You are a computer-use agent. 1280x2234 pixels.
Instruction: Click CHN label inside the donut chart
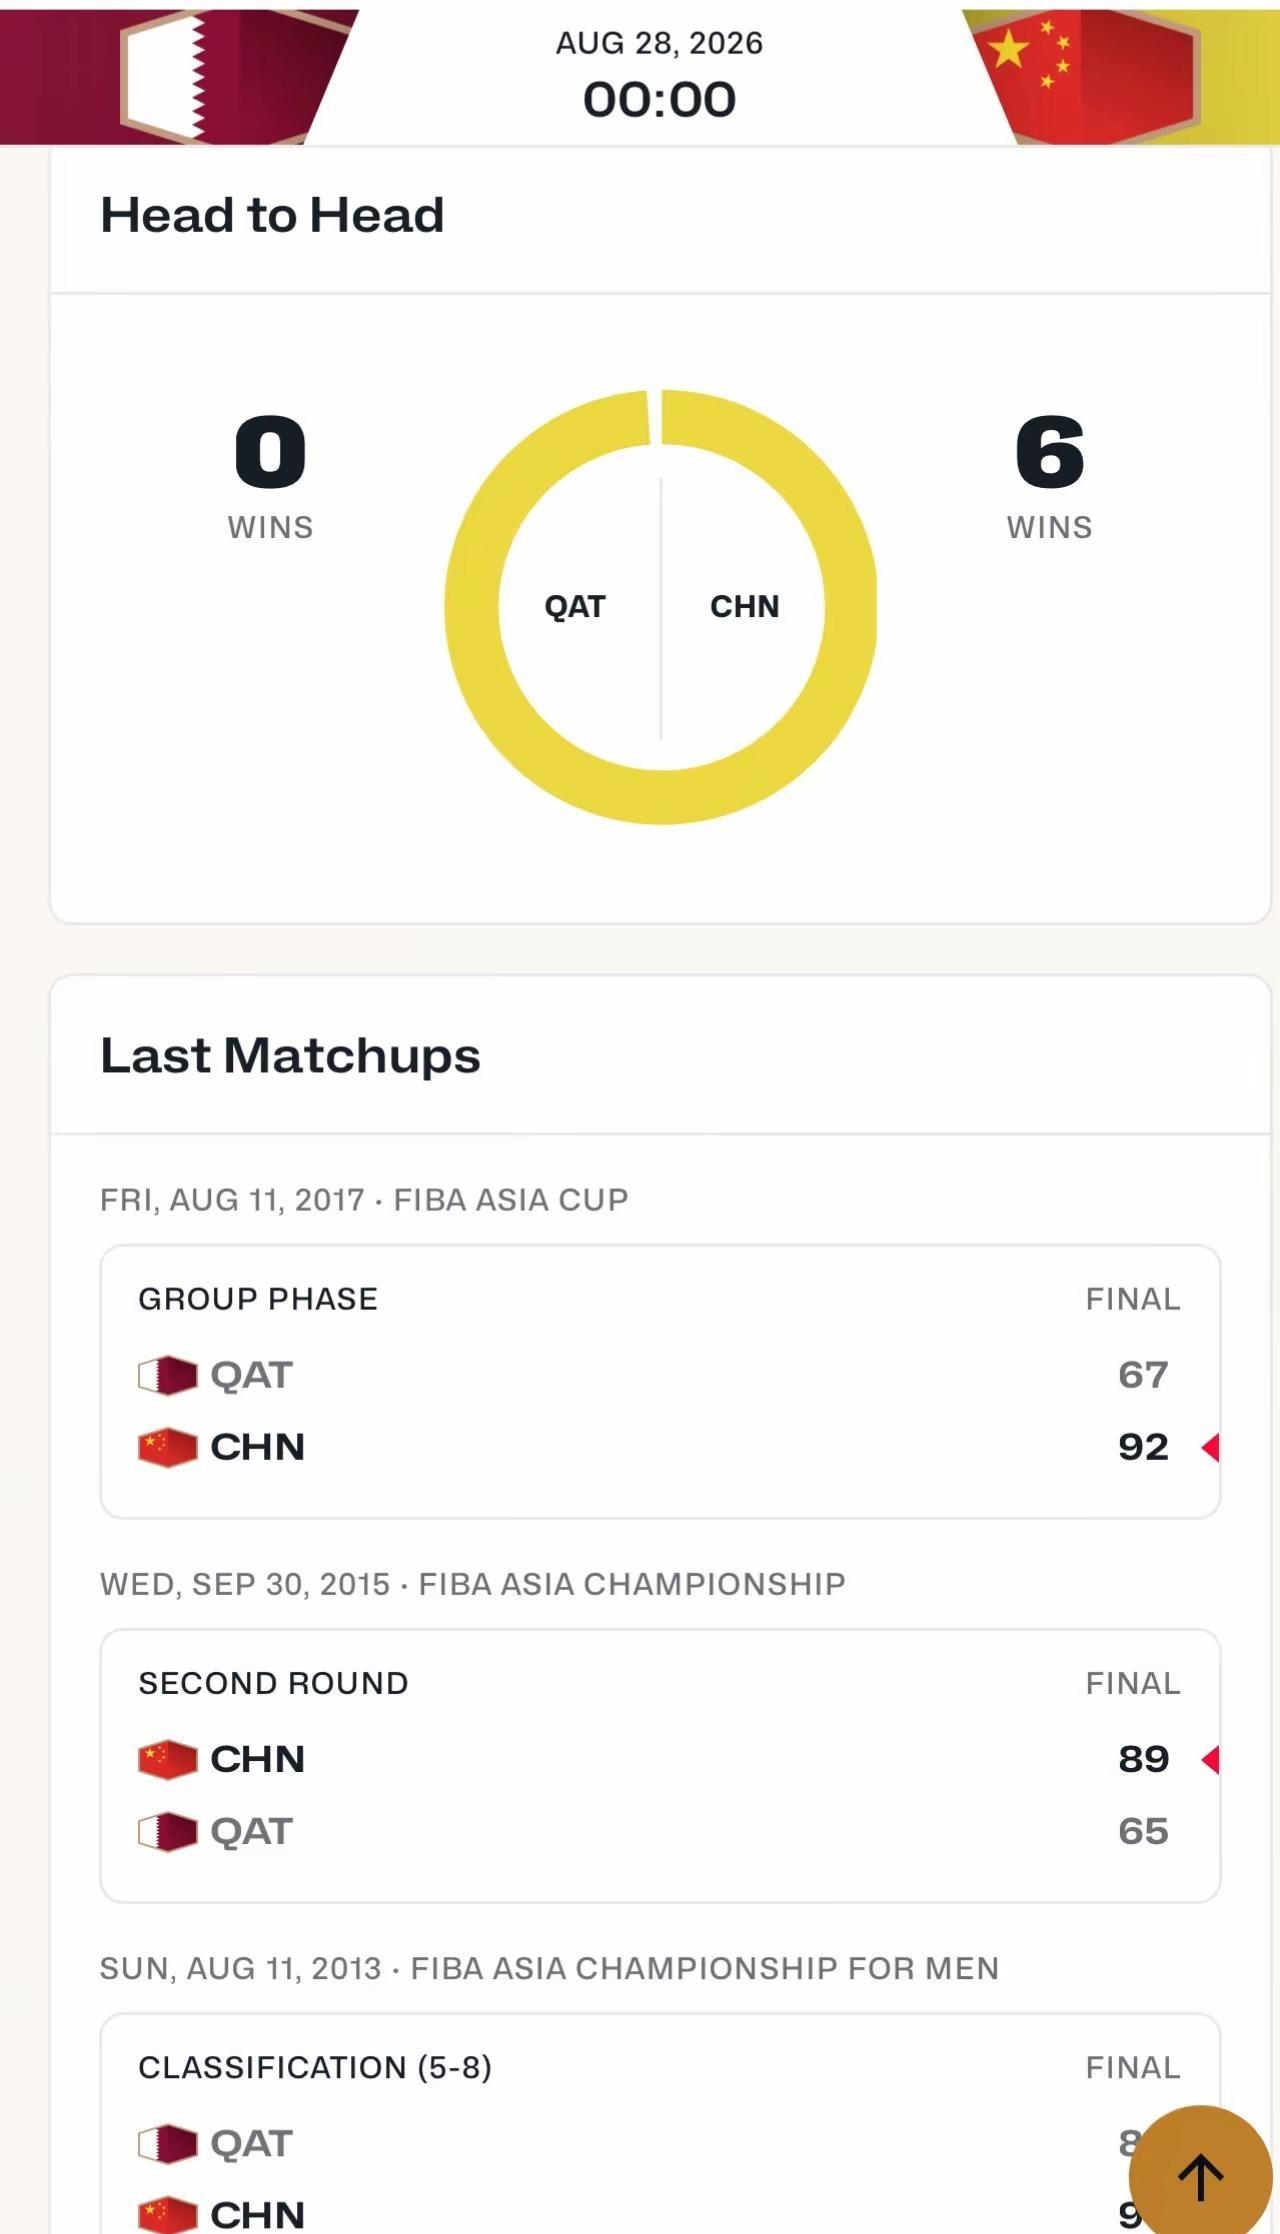tap(744, 606)
